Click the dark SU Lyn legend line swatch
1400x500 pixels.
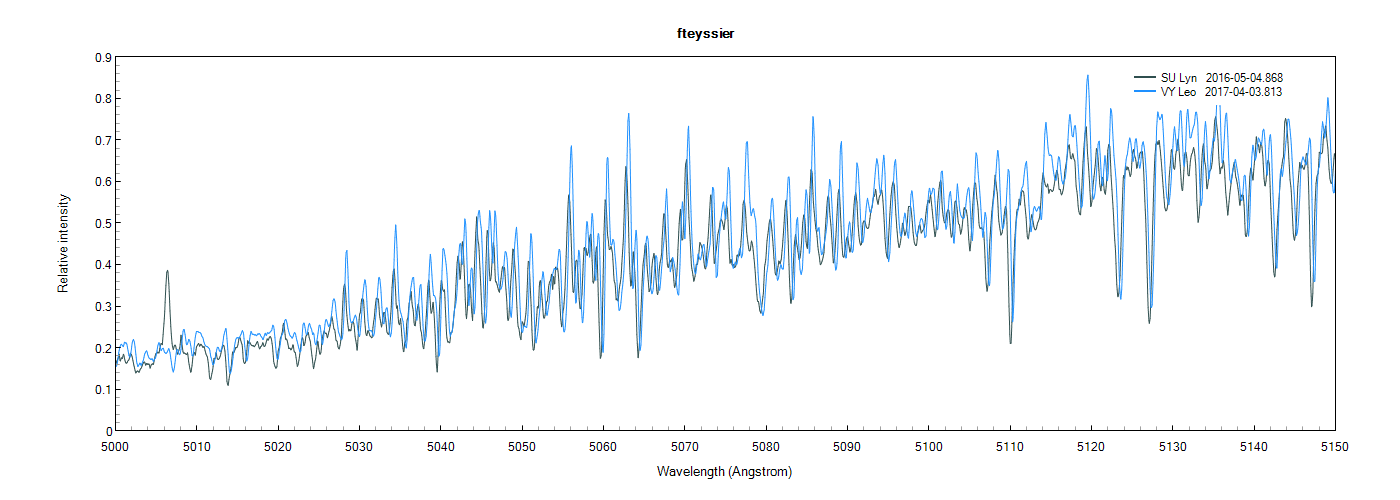[1144, 78]
